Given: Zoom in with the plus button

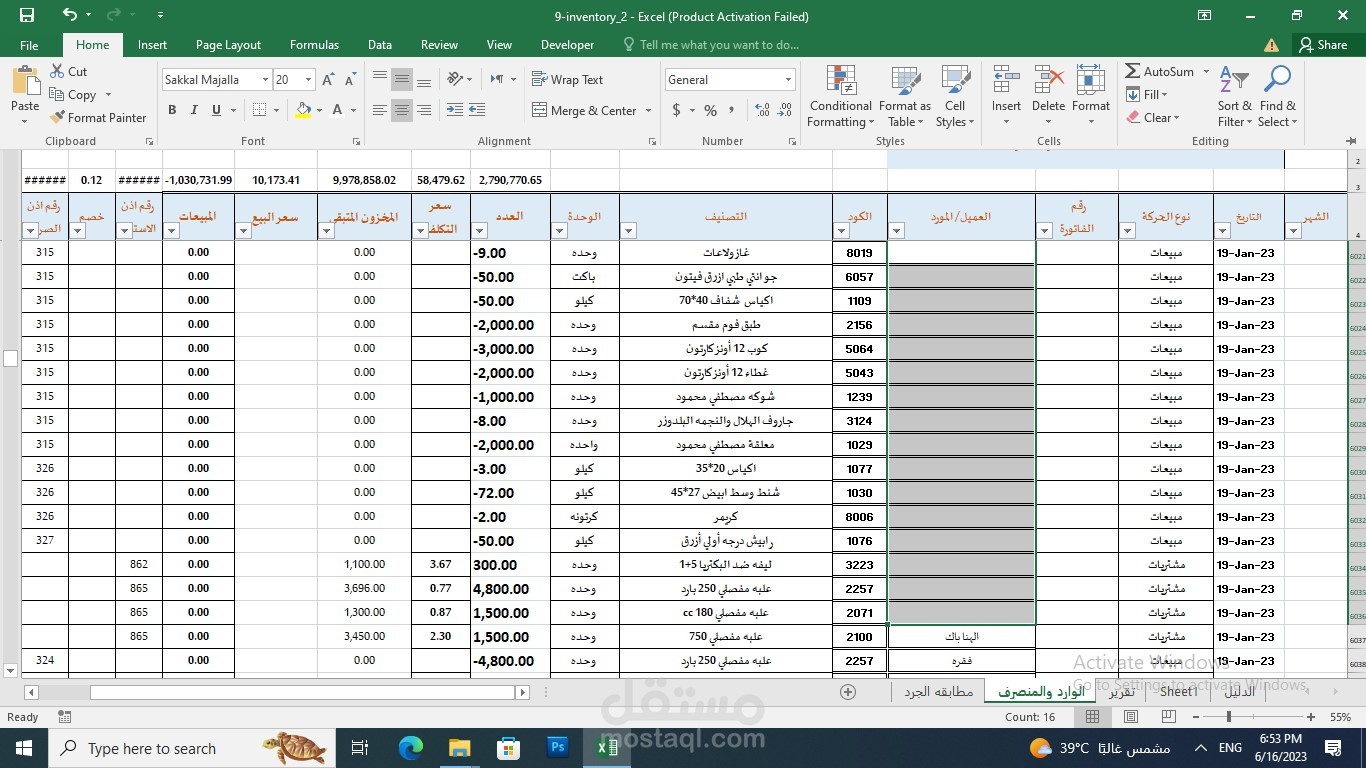Looking at the screenshot, I should (x=1311, y=717).
